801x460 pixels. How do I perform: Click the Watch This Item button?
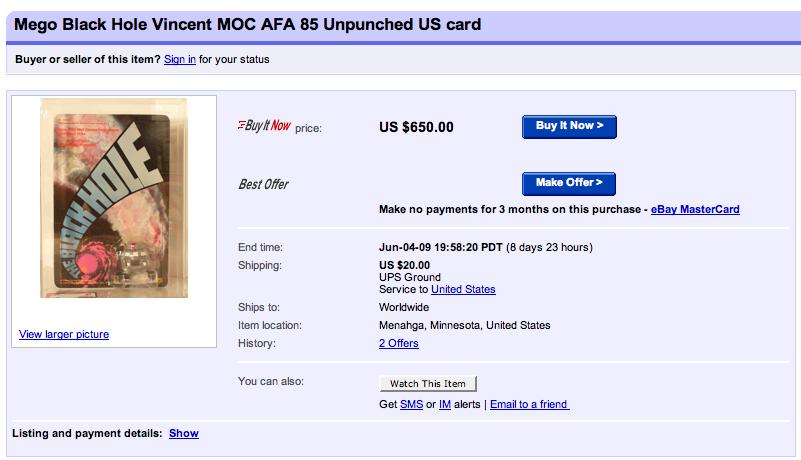coord(428,383)
